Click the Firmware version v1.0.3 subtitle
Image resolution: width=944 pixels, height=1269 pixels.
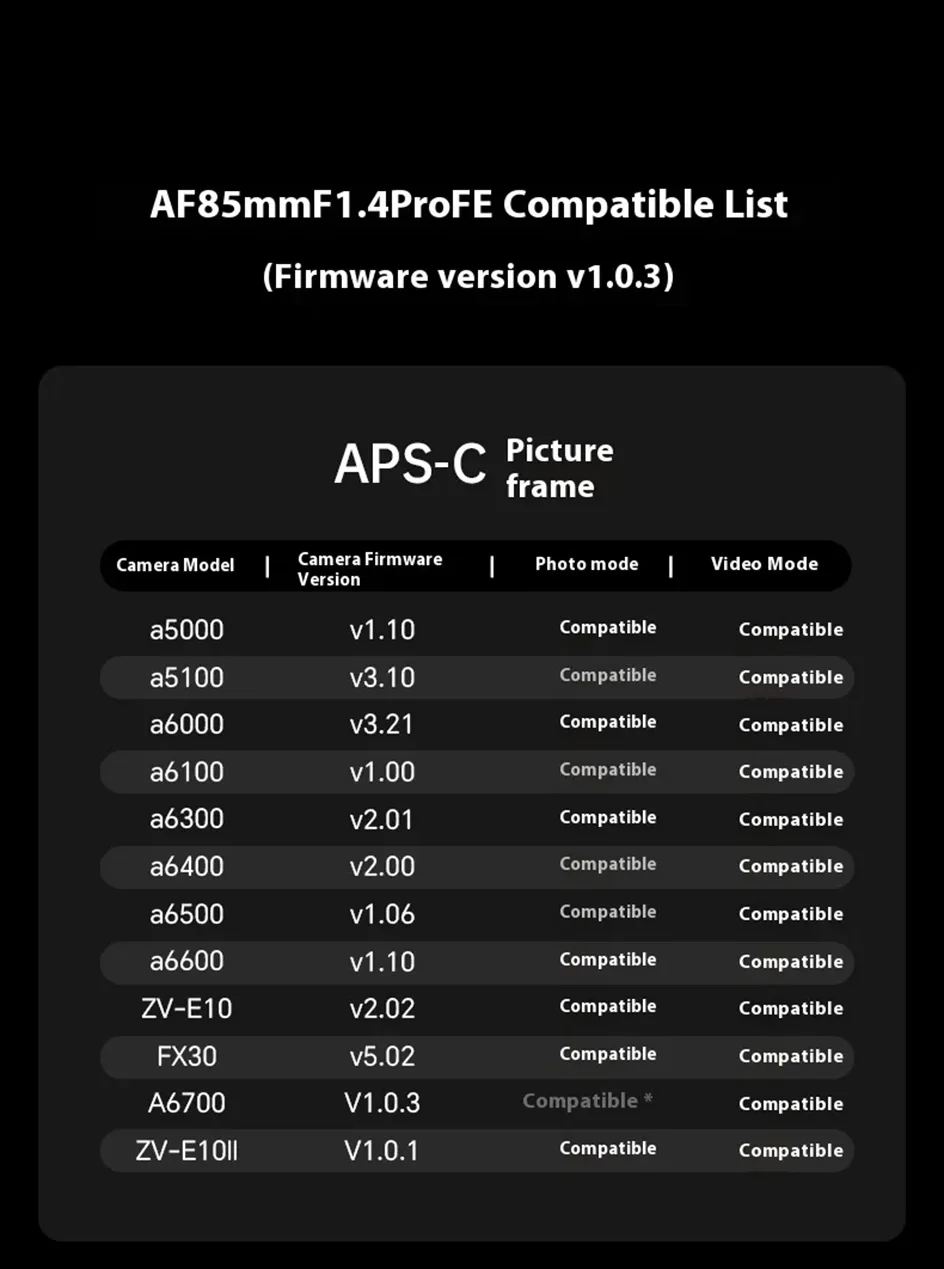point(468,276)
